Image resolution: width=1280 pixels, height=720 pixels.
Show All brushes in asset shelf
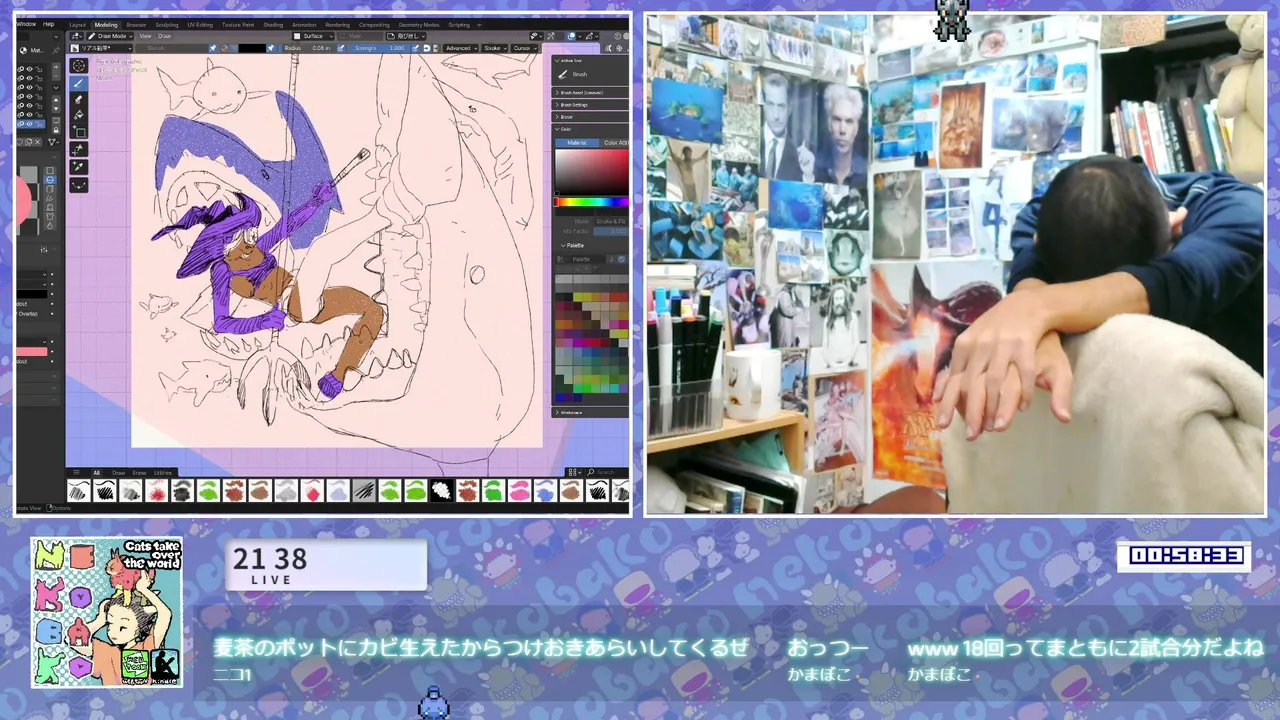pos(96,473)
